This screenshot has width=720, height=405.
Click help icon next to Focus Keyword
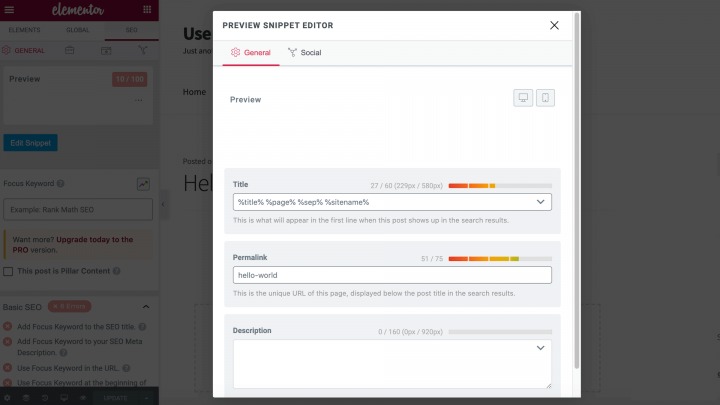[x=61, y=184]
